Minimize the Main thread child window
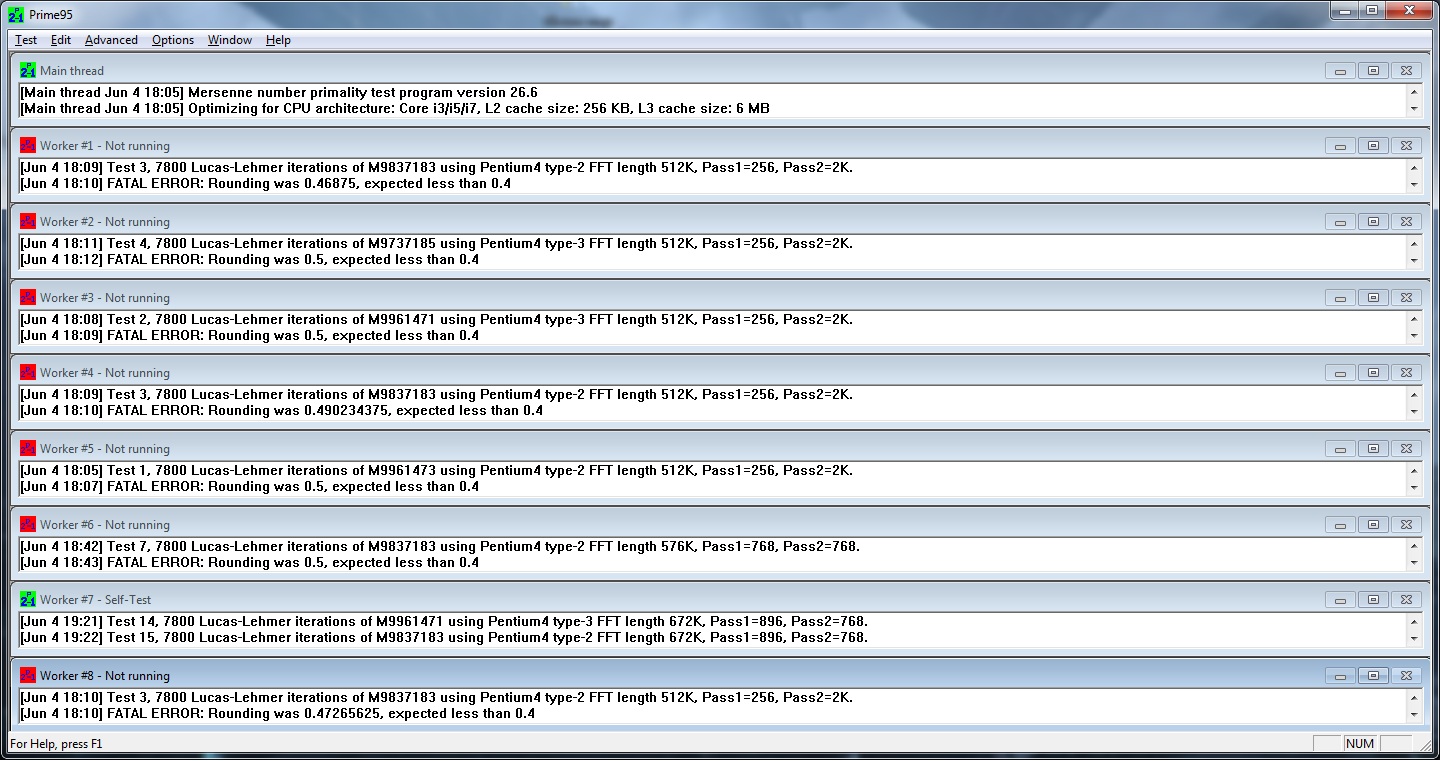1440x761 pixels. pos(1340,71)
